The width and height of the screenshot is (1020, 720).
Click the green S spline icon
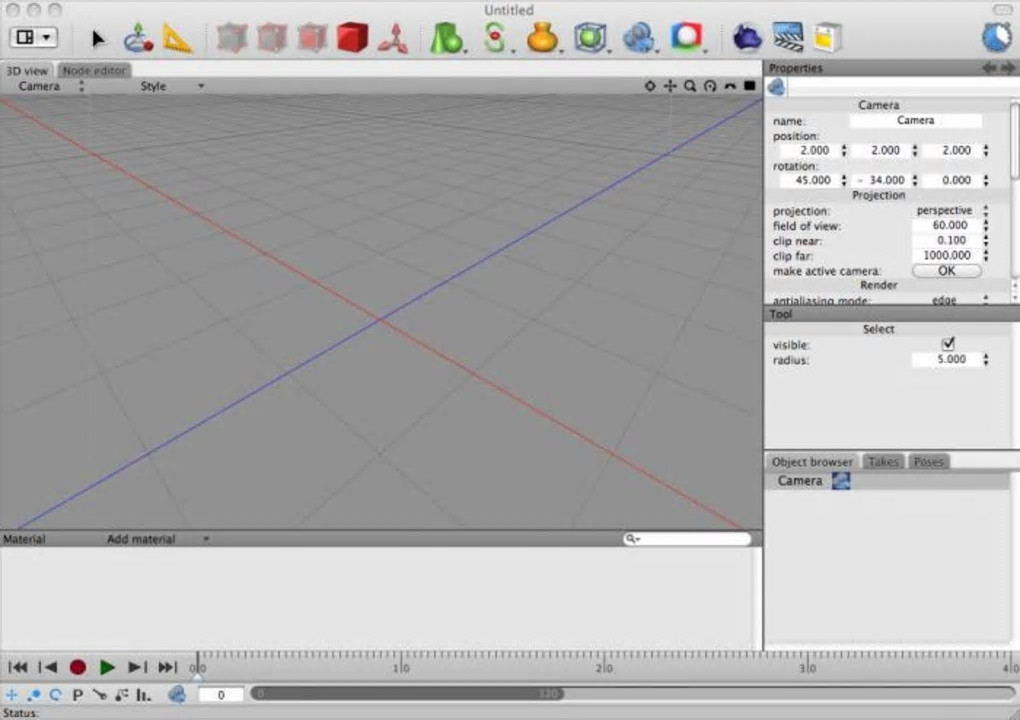click(494, 38)
